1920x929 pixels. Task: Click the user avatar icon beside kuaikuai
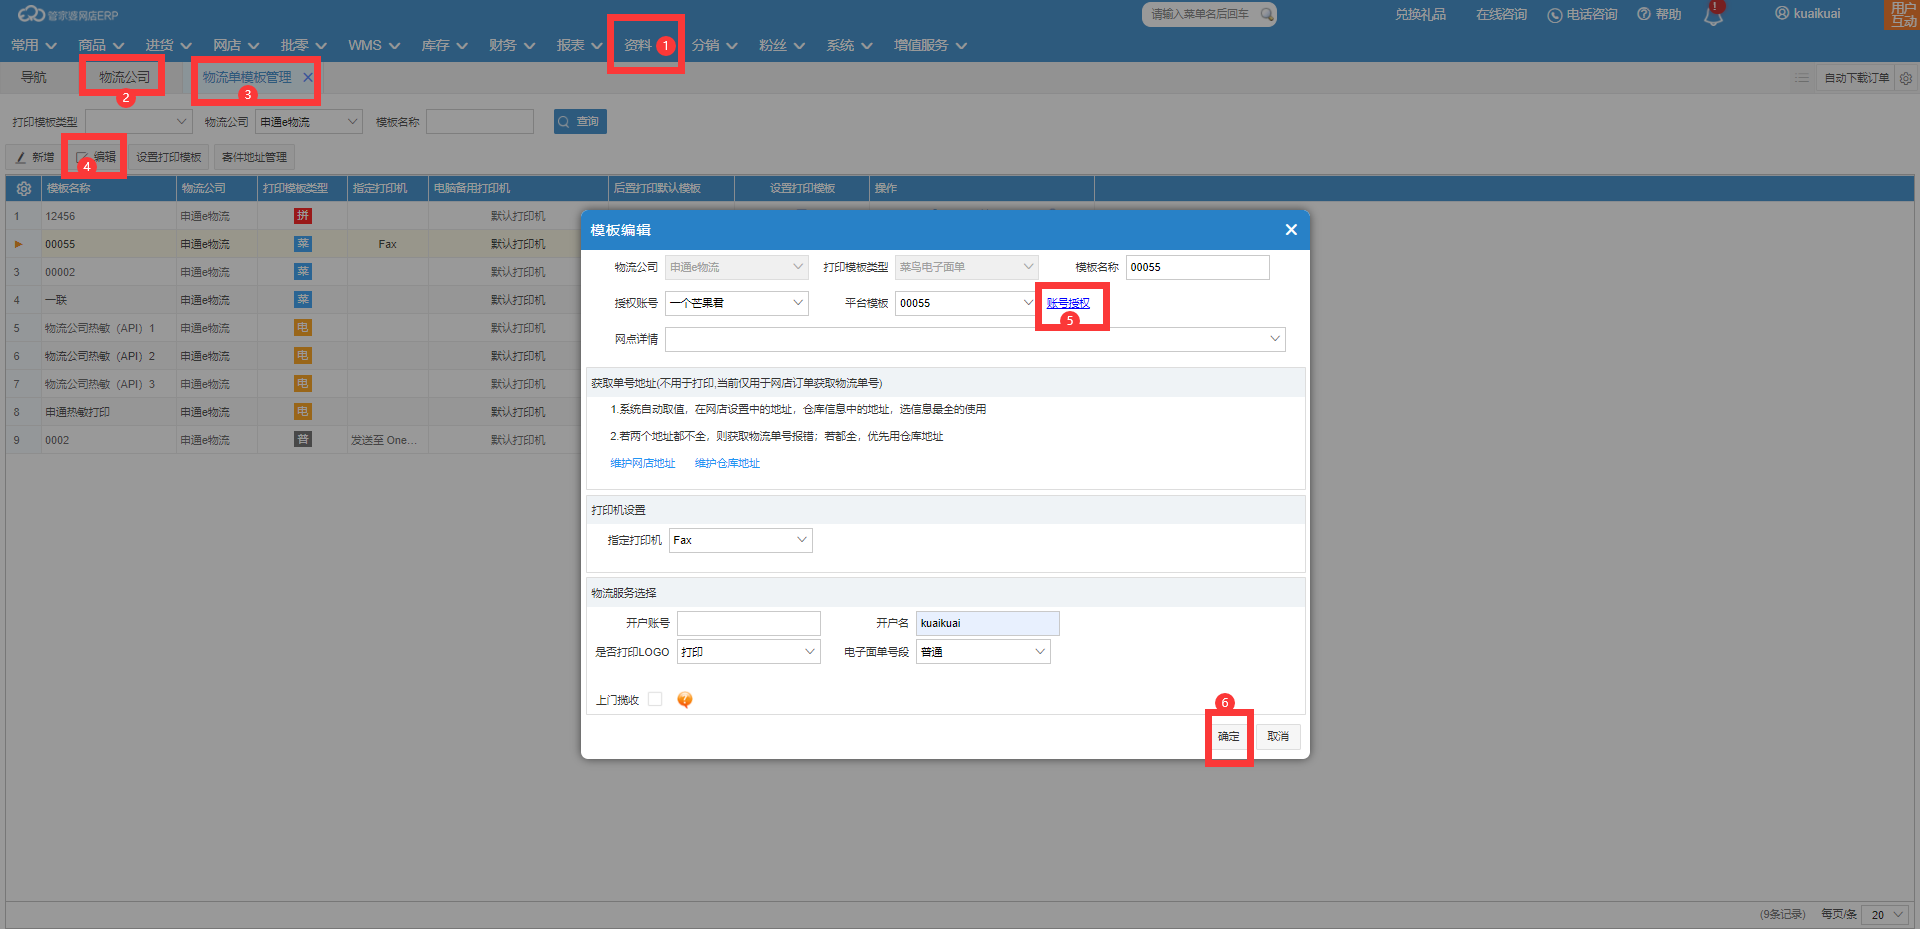(x=1782, y=13)
